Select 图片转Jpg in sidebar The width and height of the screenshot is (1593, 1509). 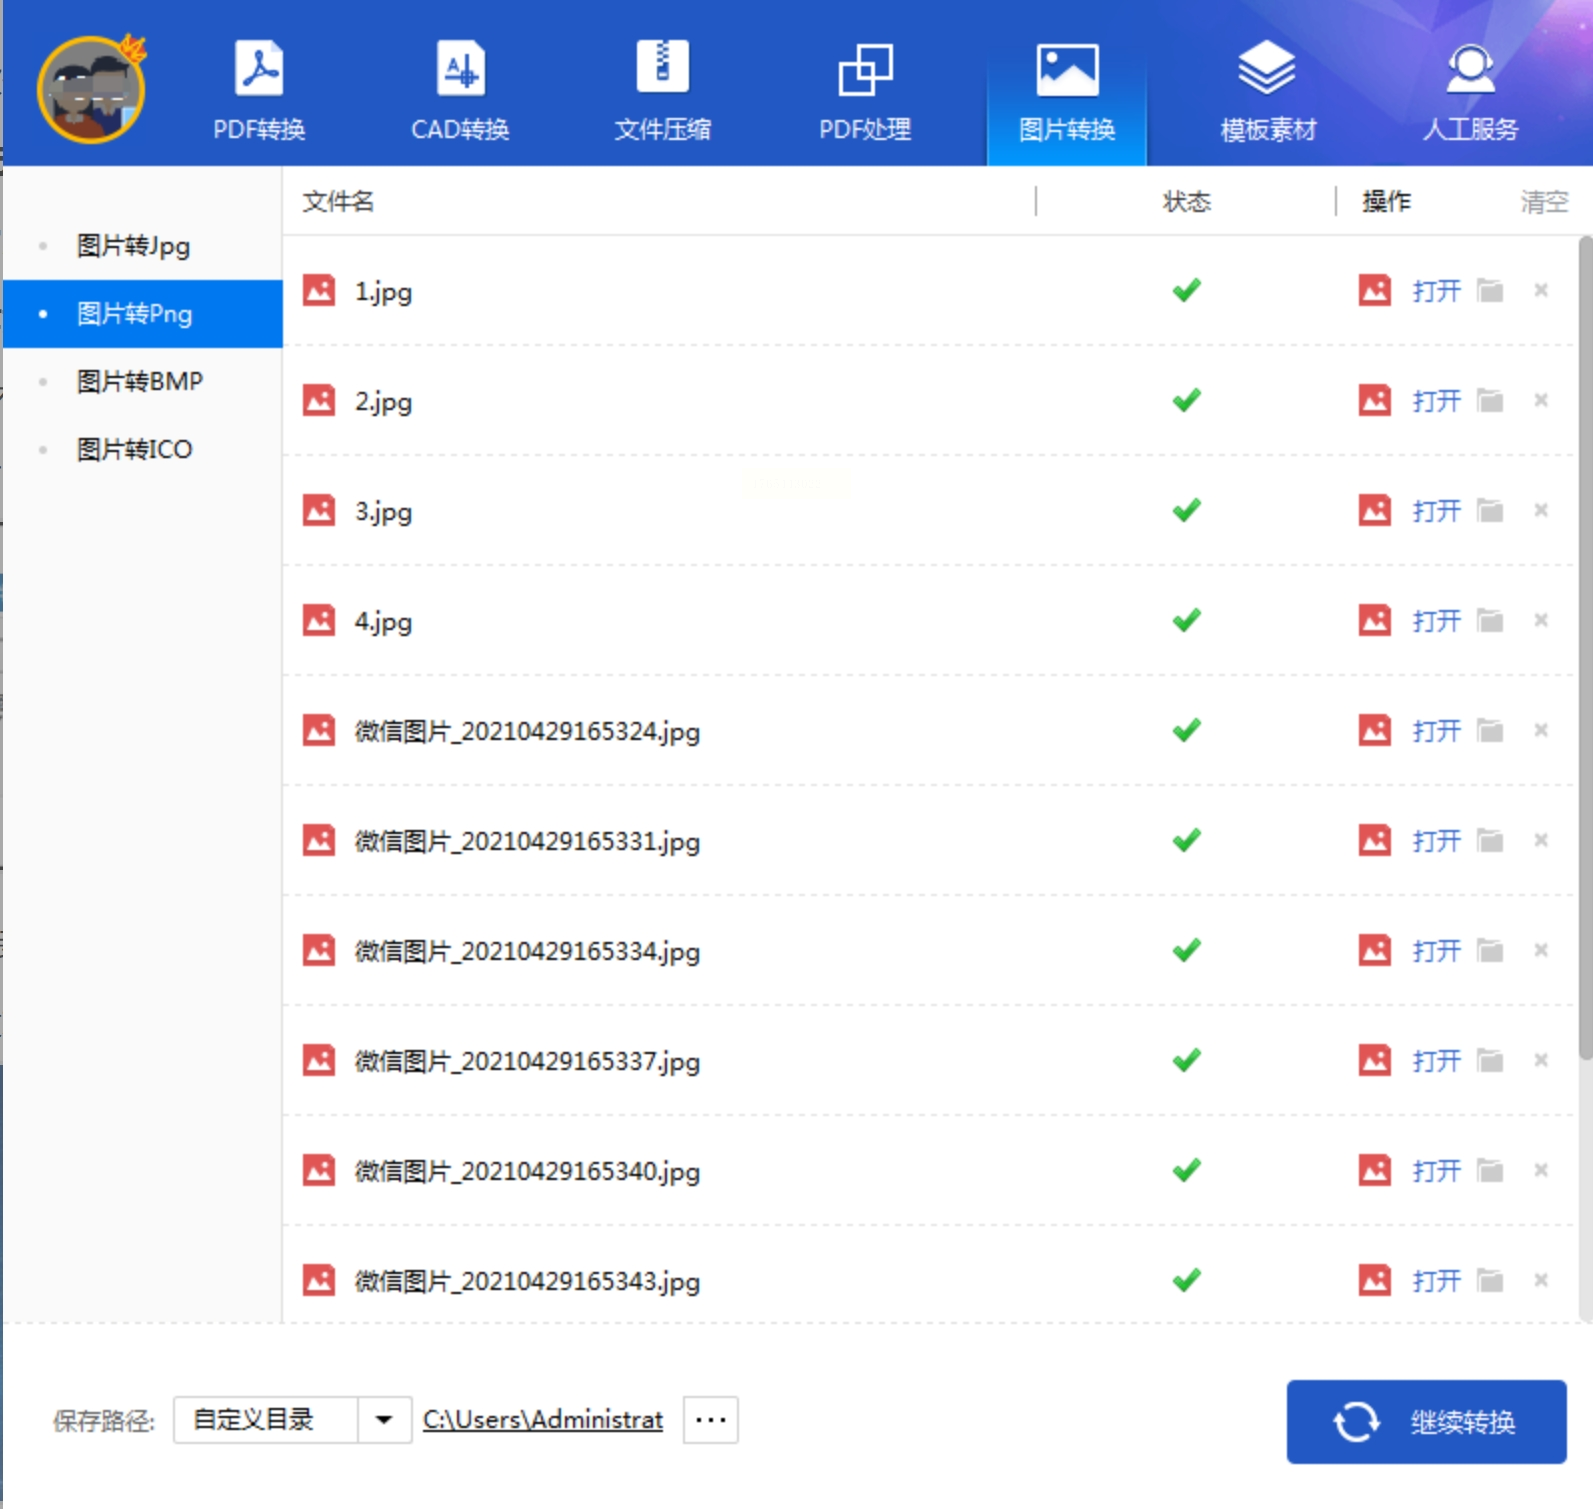[x=133, y=246]
